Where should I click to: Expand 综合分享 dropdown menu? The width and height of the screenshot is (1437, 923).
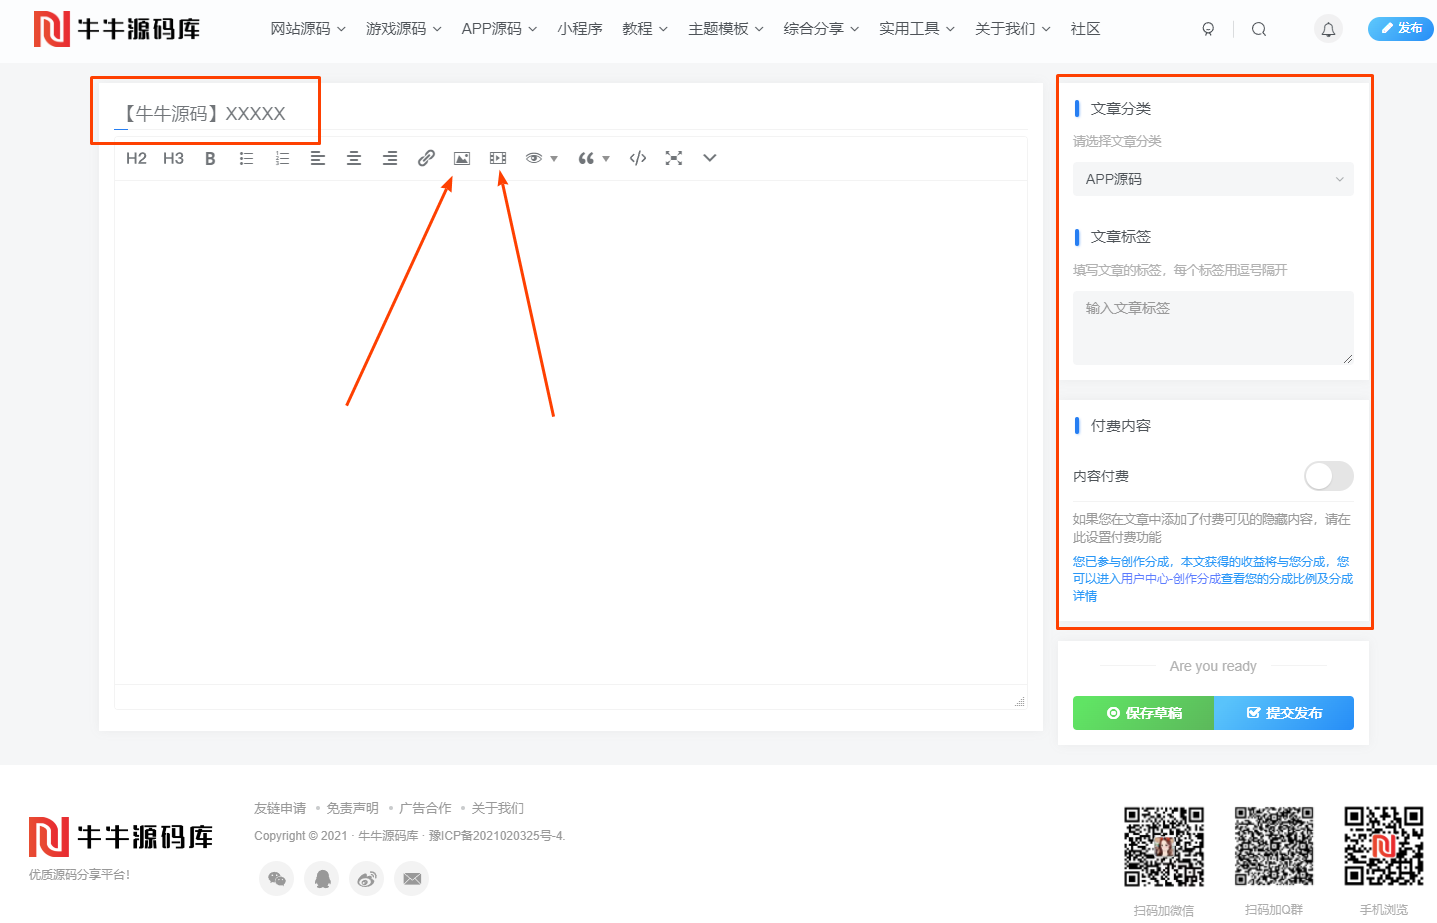tap(821, 29)
